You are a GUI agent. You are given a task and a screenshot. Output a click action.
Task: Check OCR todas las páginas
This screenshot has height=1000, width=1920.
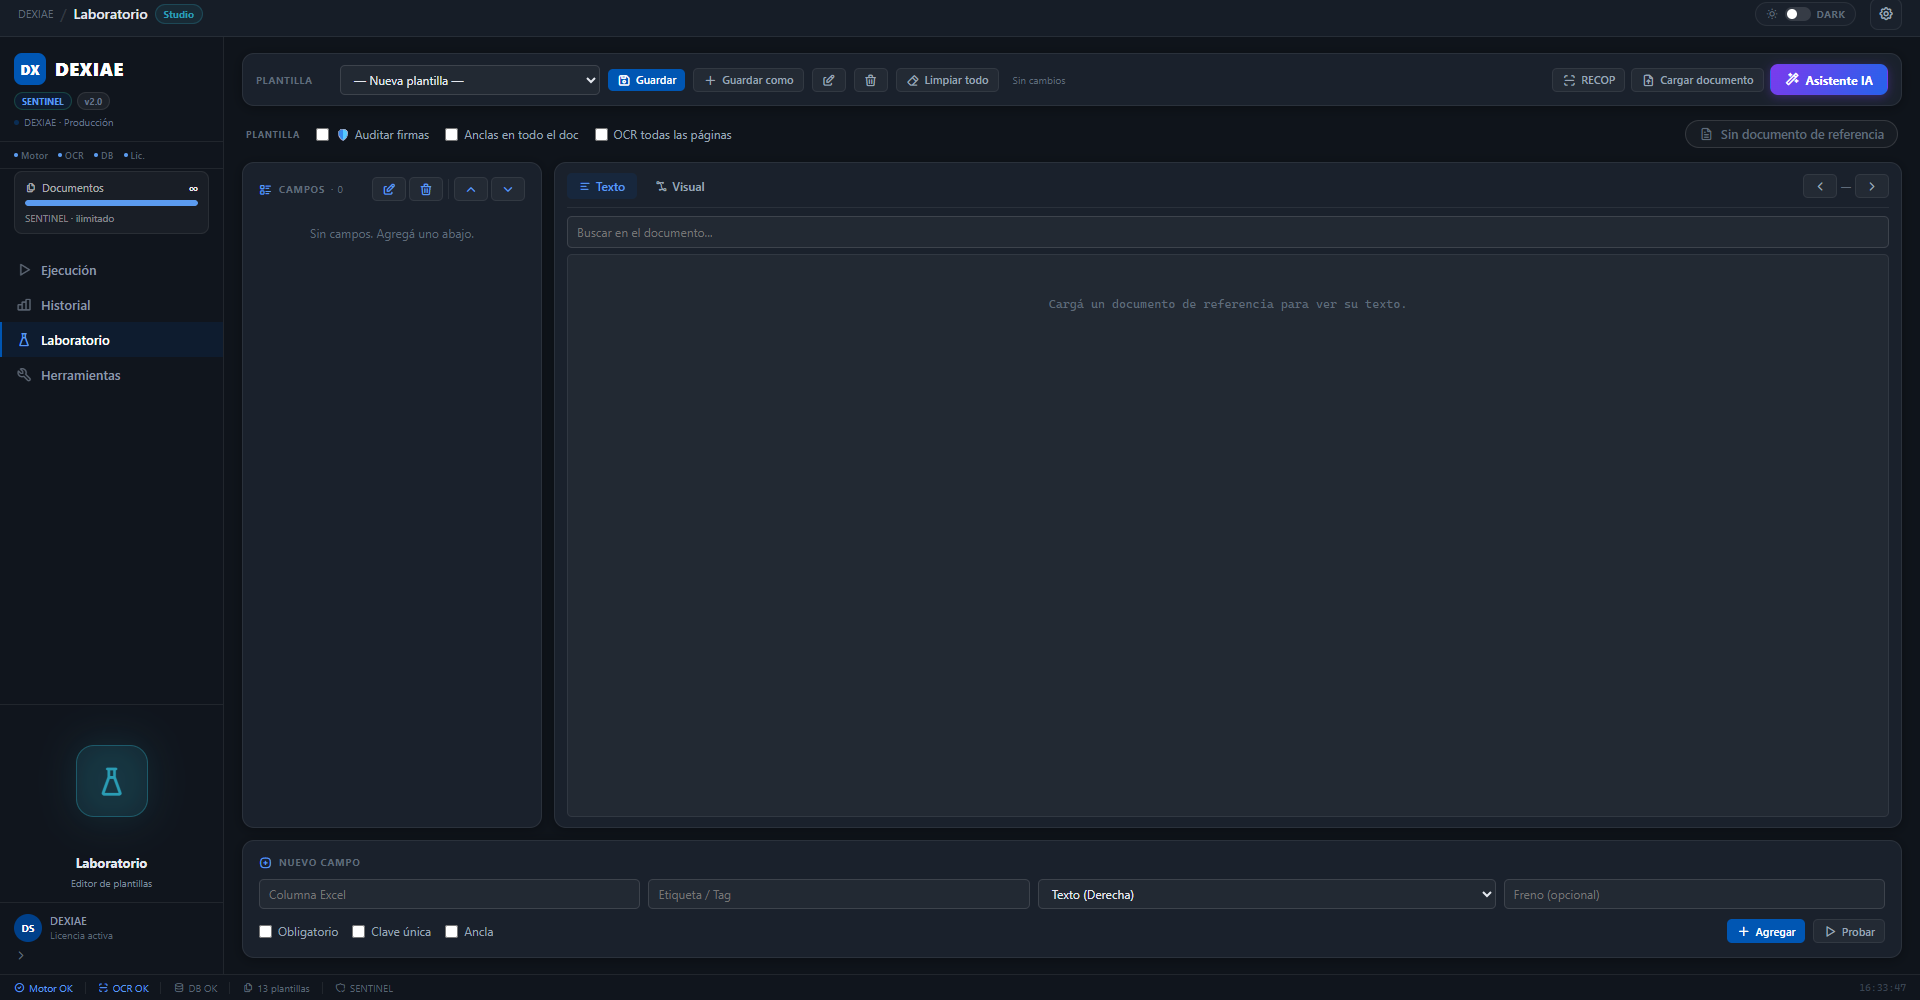click(x=601, y=135)
